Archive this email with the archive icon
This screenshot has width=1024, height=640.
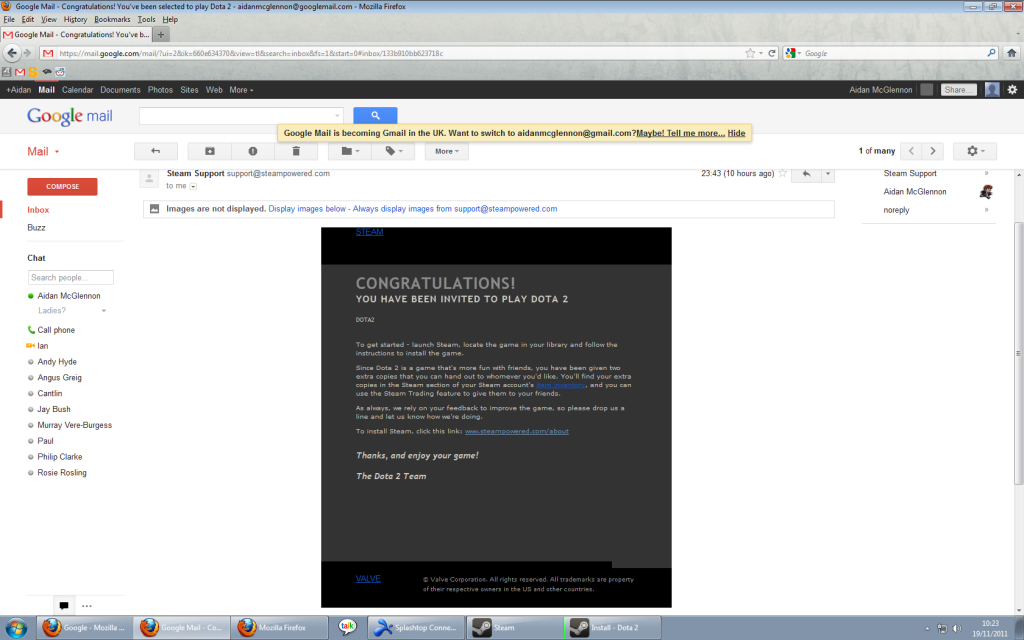(x=210, y=151)
